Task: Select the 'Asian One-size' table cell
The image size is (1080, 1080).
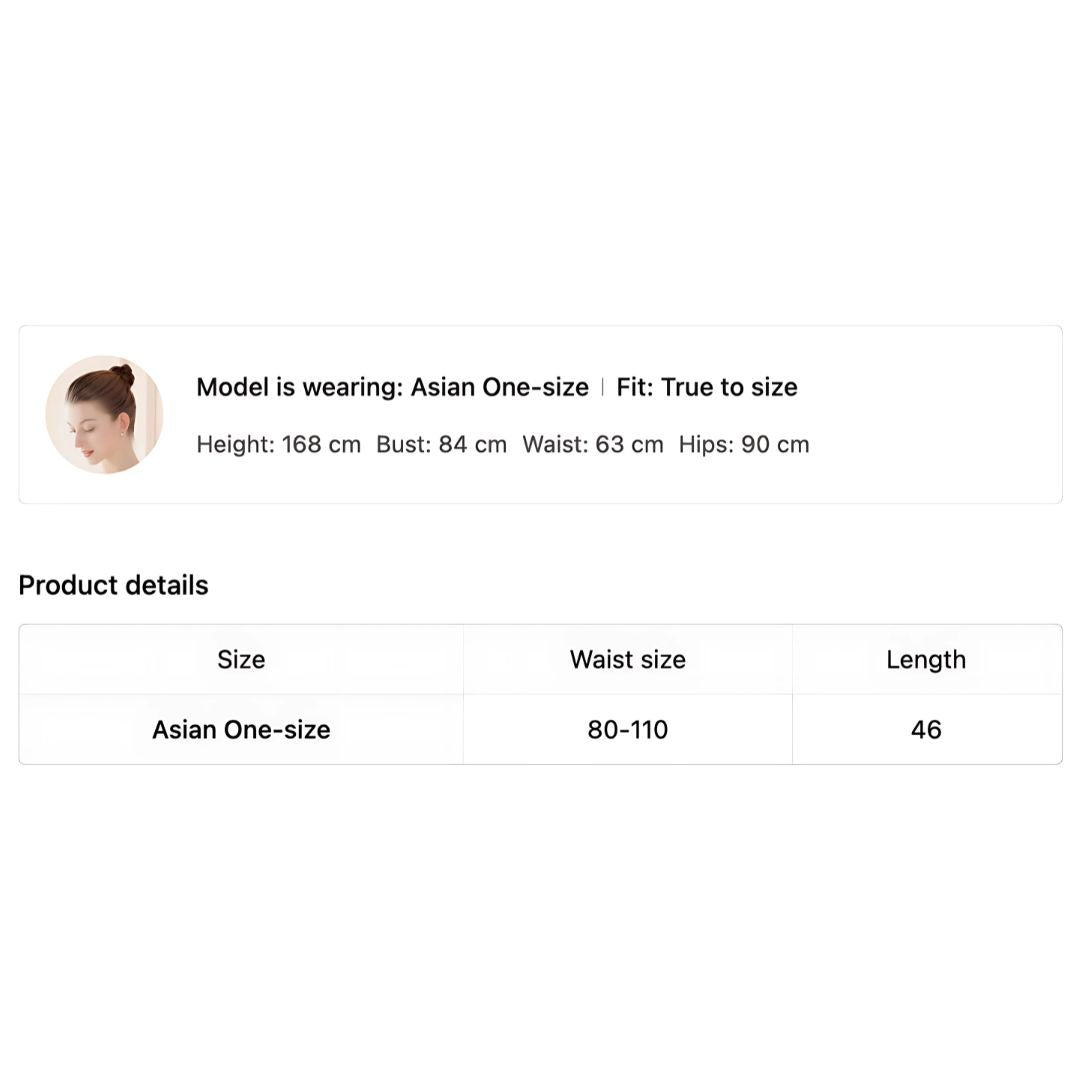Action: [241, 729]
